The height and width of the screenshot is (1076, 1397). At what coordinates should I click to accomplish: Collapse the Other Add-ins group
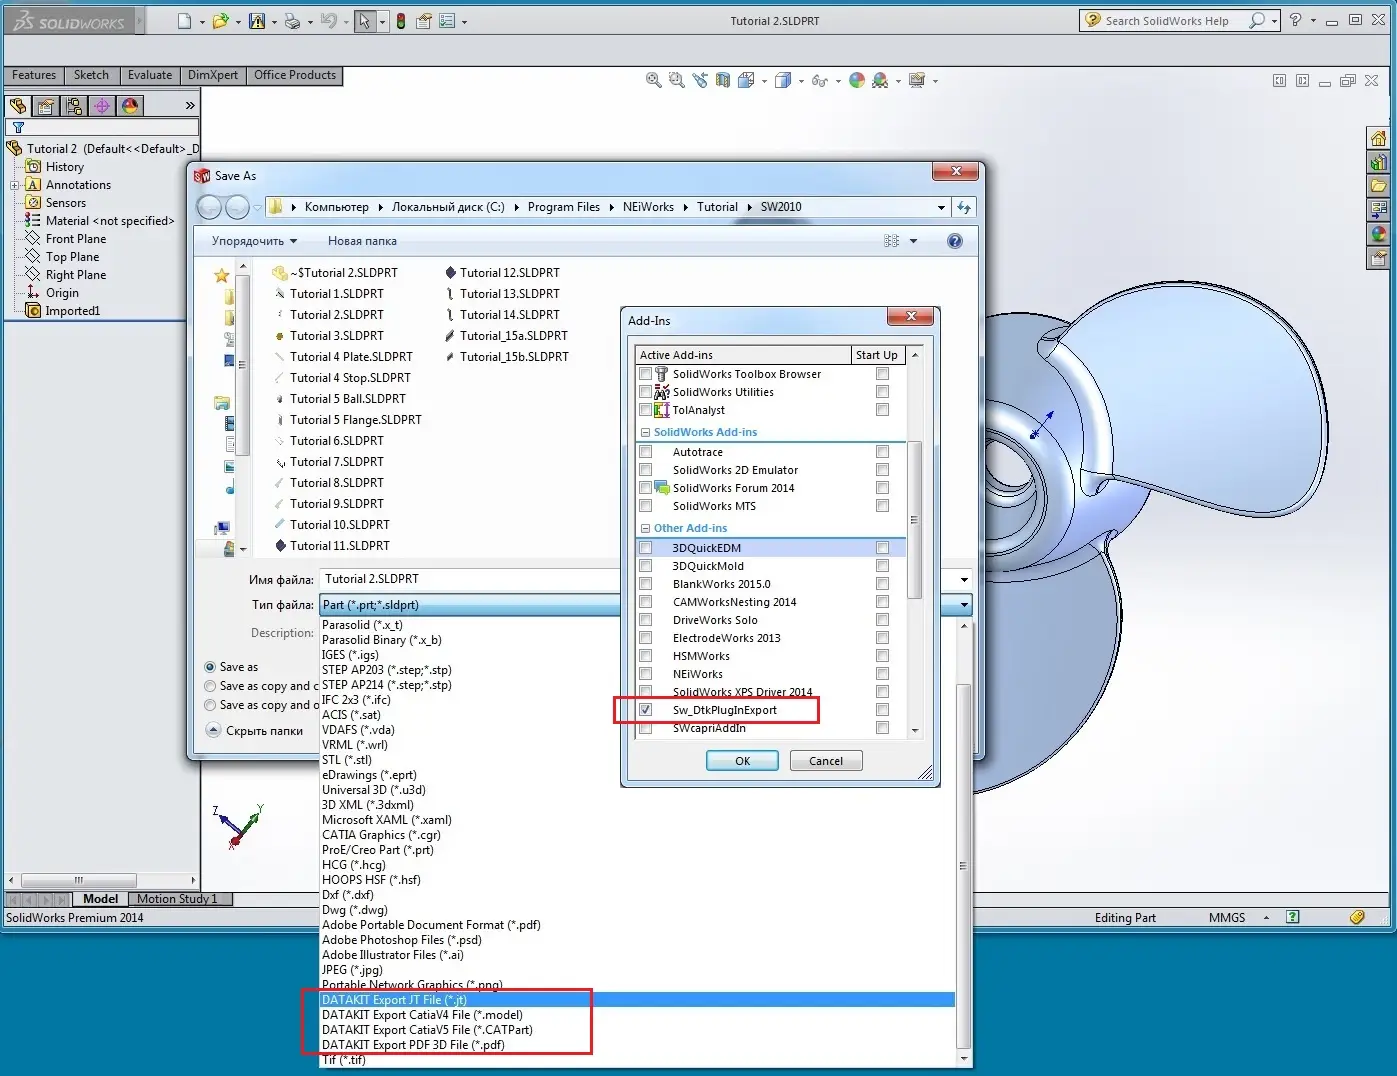(x=645, y=529)
